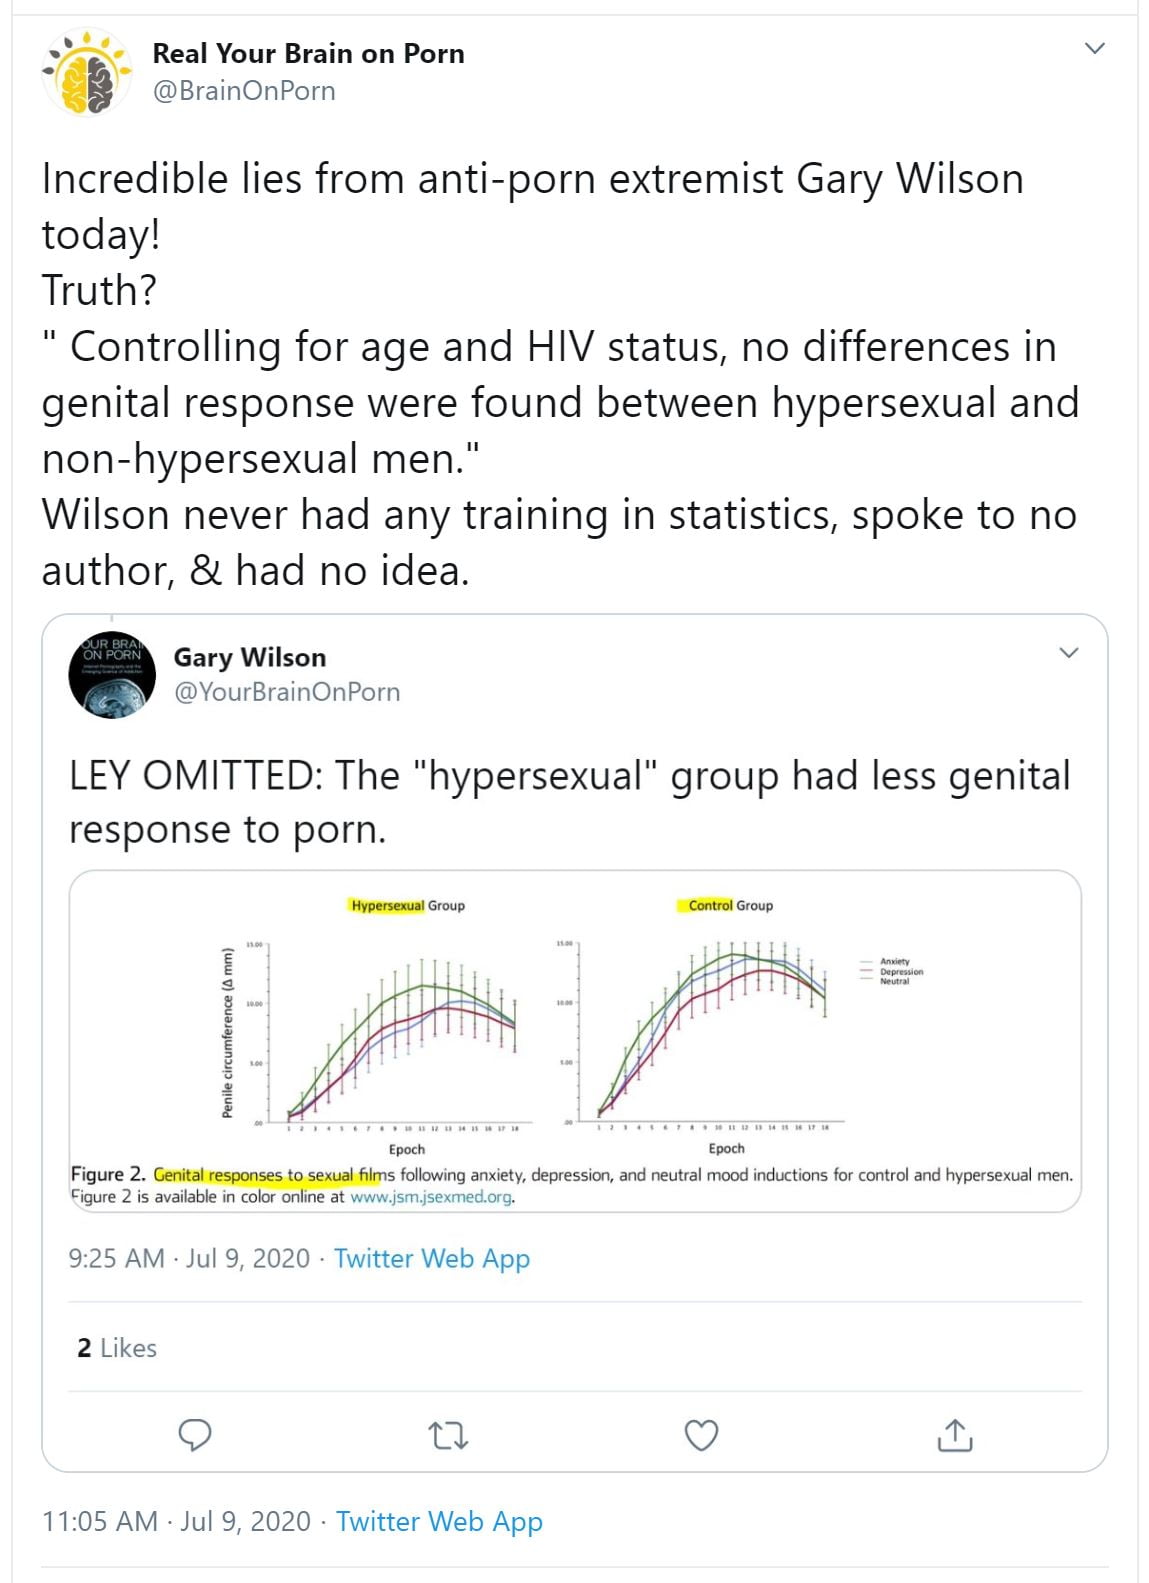This screenshot has height=1583, width=1149.
Task: Click the Gary Wilson display name
Action: pos(250,657)
